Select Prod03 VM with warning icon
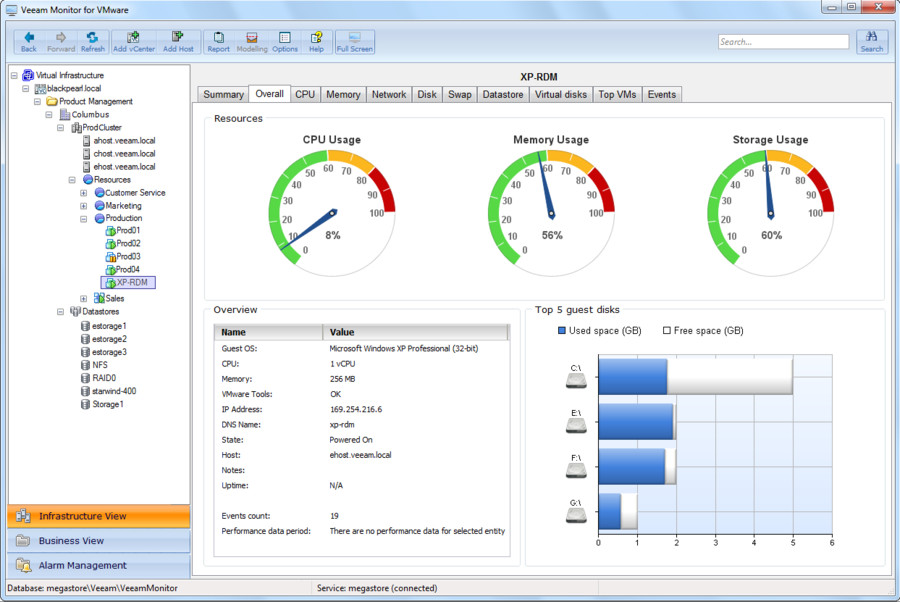Viewport: 900px width, 602px height. click(123, 257)
